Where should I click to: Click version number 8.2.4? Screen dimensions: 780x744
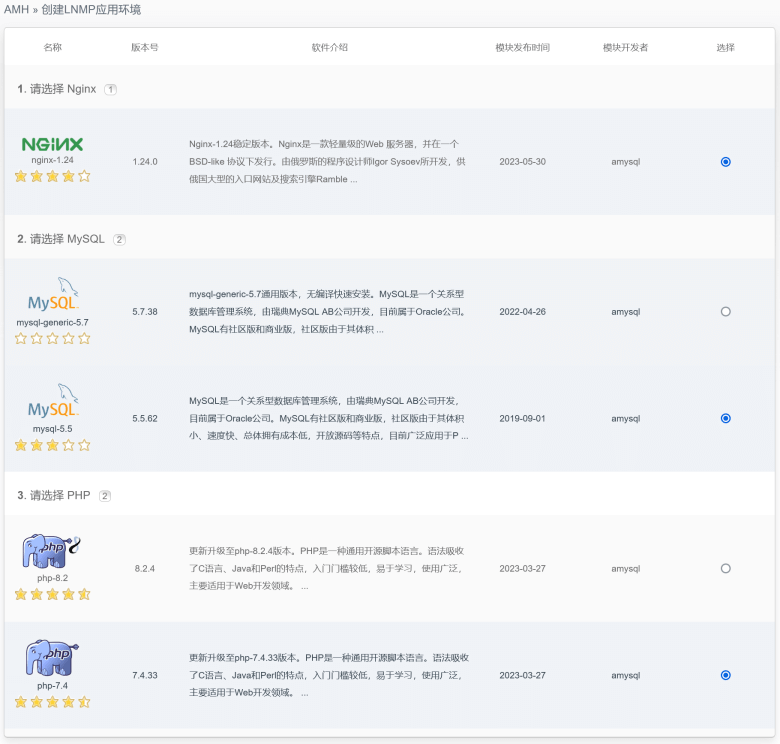[x=145, y=568]
